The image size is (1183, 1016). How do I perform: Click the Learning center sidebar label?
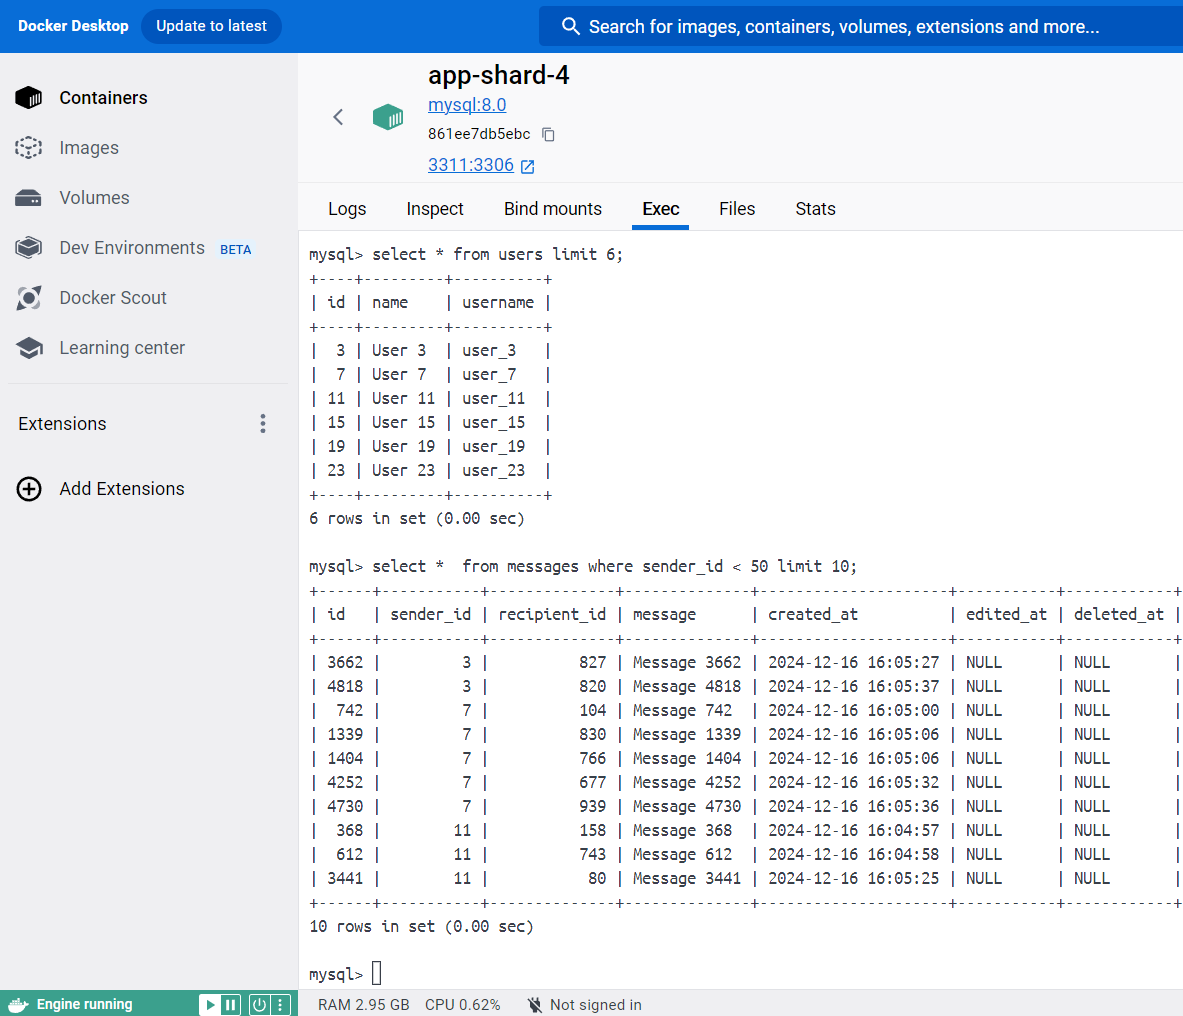point(122,348)
